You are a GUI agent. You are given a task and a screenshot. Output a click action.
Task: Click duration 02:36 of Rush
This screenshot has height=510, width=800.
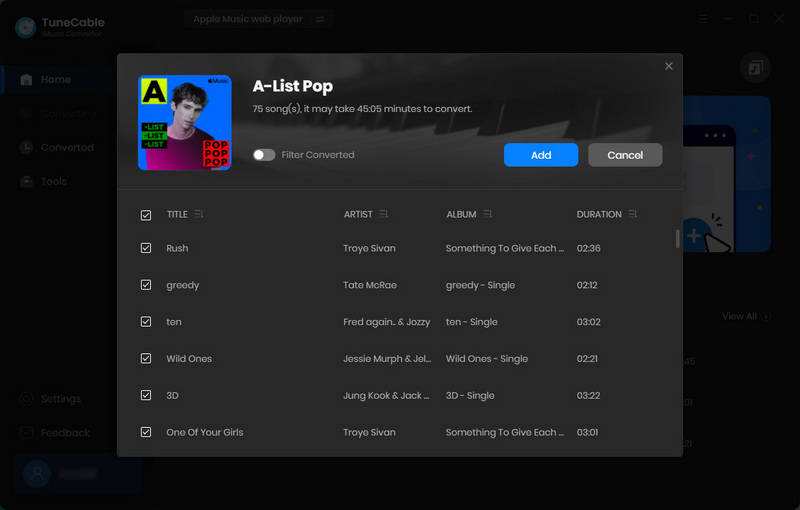588,248
